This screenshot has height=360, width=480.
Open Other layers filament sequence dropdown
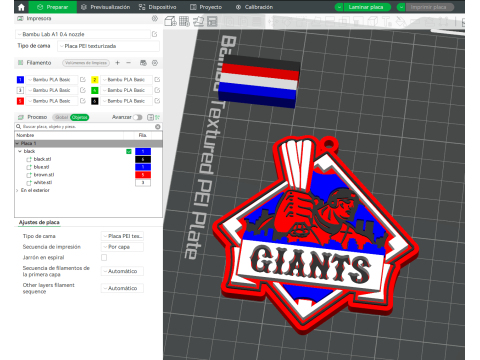coord(122,288)
